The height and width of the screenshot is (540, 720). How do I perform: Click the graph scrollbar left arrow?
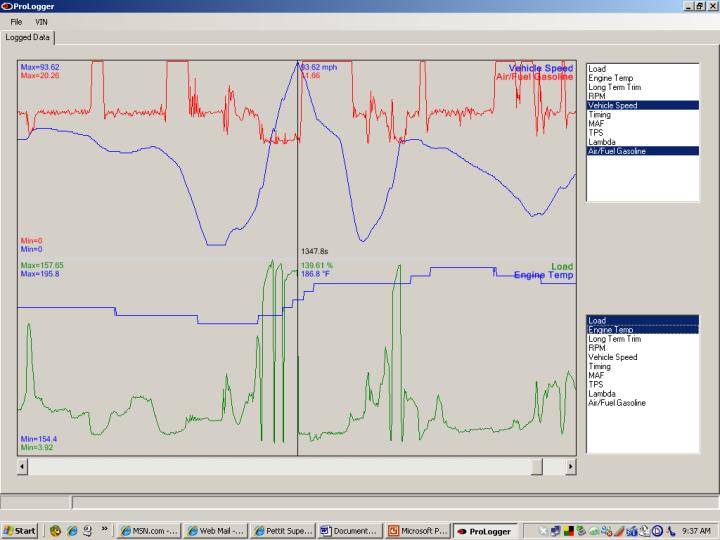coord(22,467)
